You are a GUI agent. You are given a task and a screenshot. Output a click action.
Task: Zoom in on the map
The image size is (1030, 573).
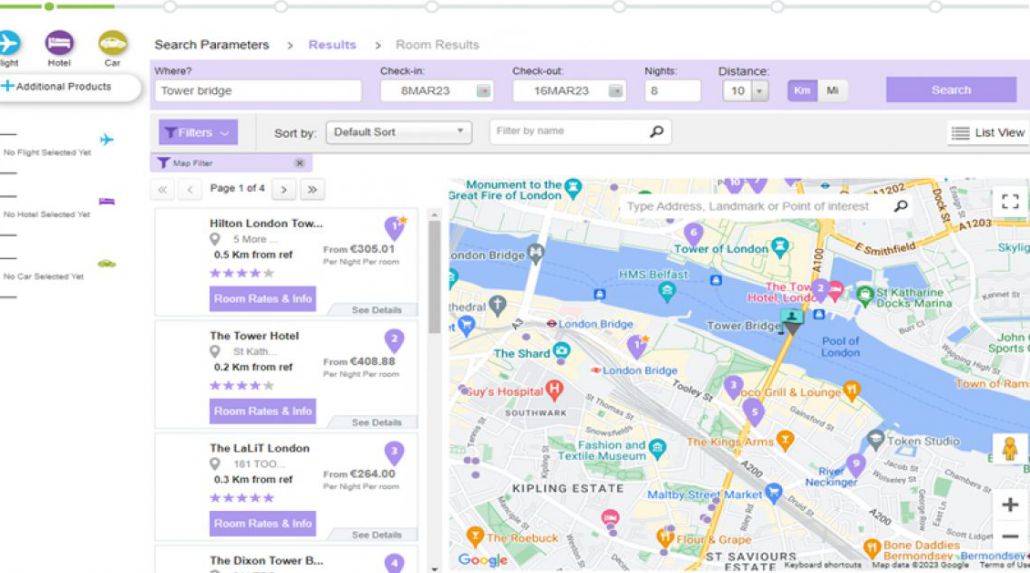click(x=1009, y=505)
